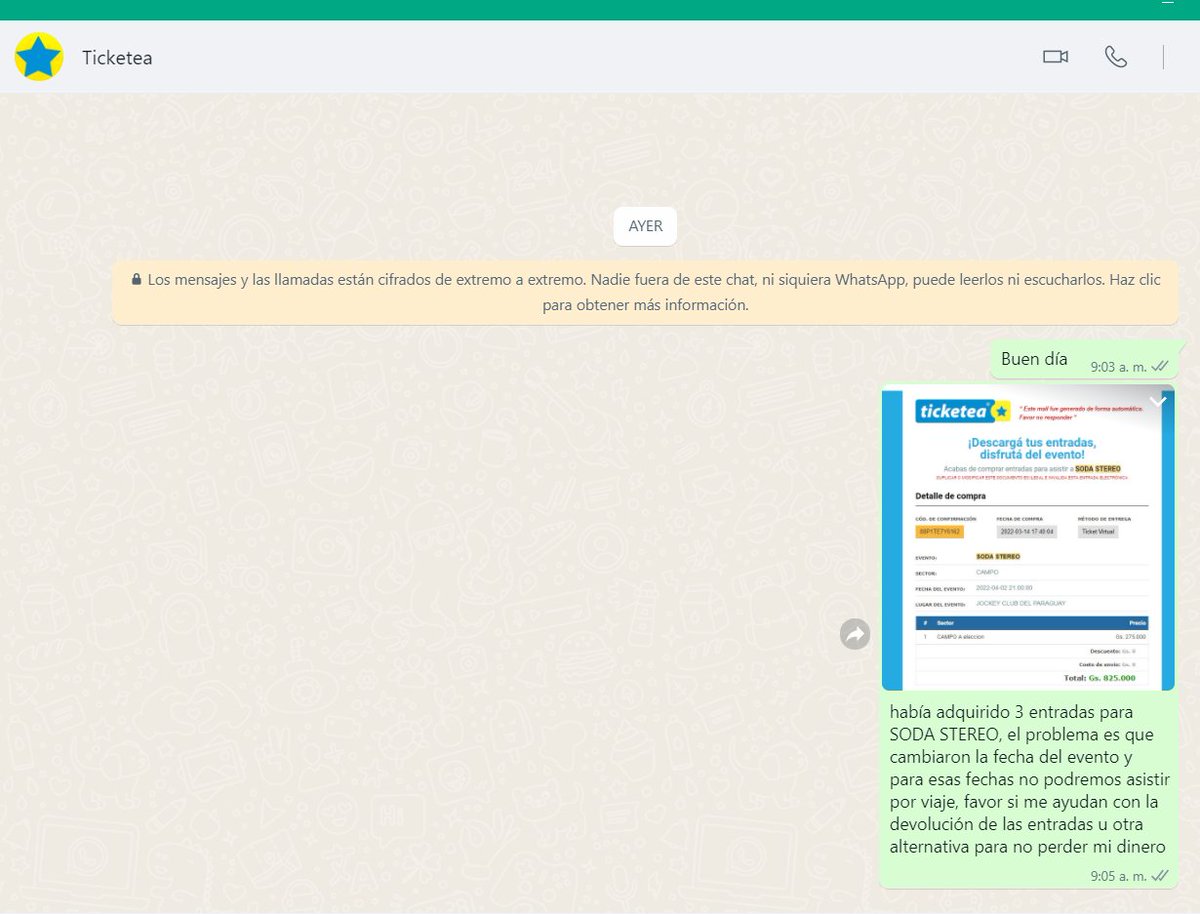Click the 9:03 a. m. timestamp
Viewport: 1200px width, 914px height.
pos(1118,367)
